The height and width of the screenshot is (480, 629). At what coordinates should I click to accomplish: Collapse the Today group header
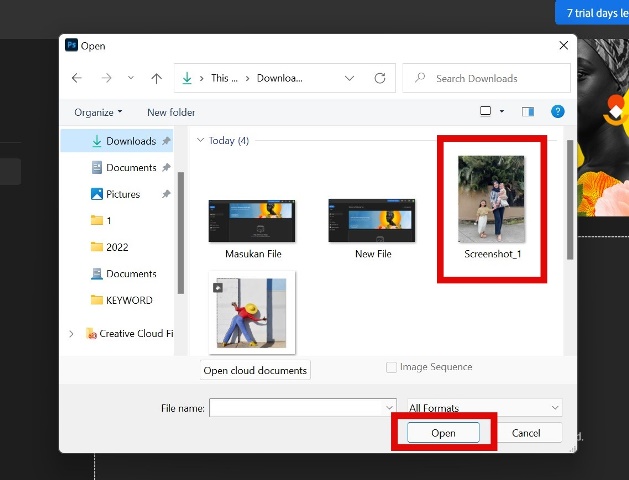(x=201, y=141)
